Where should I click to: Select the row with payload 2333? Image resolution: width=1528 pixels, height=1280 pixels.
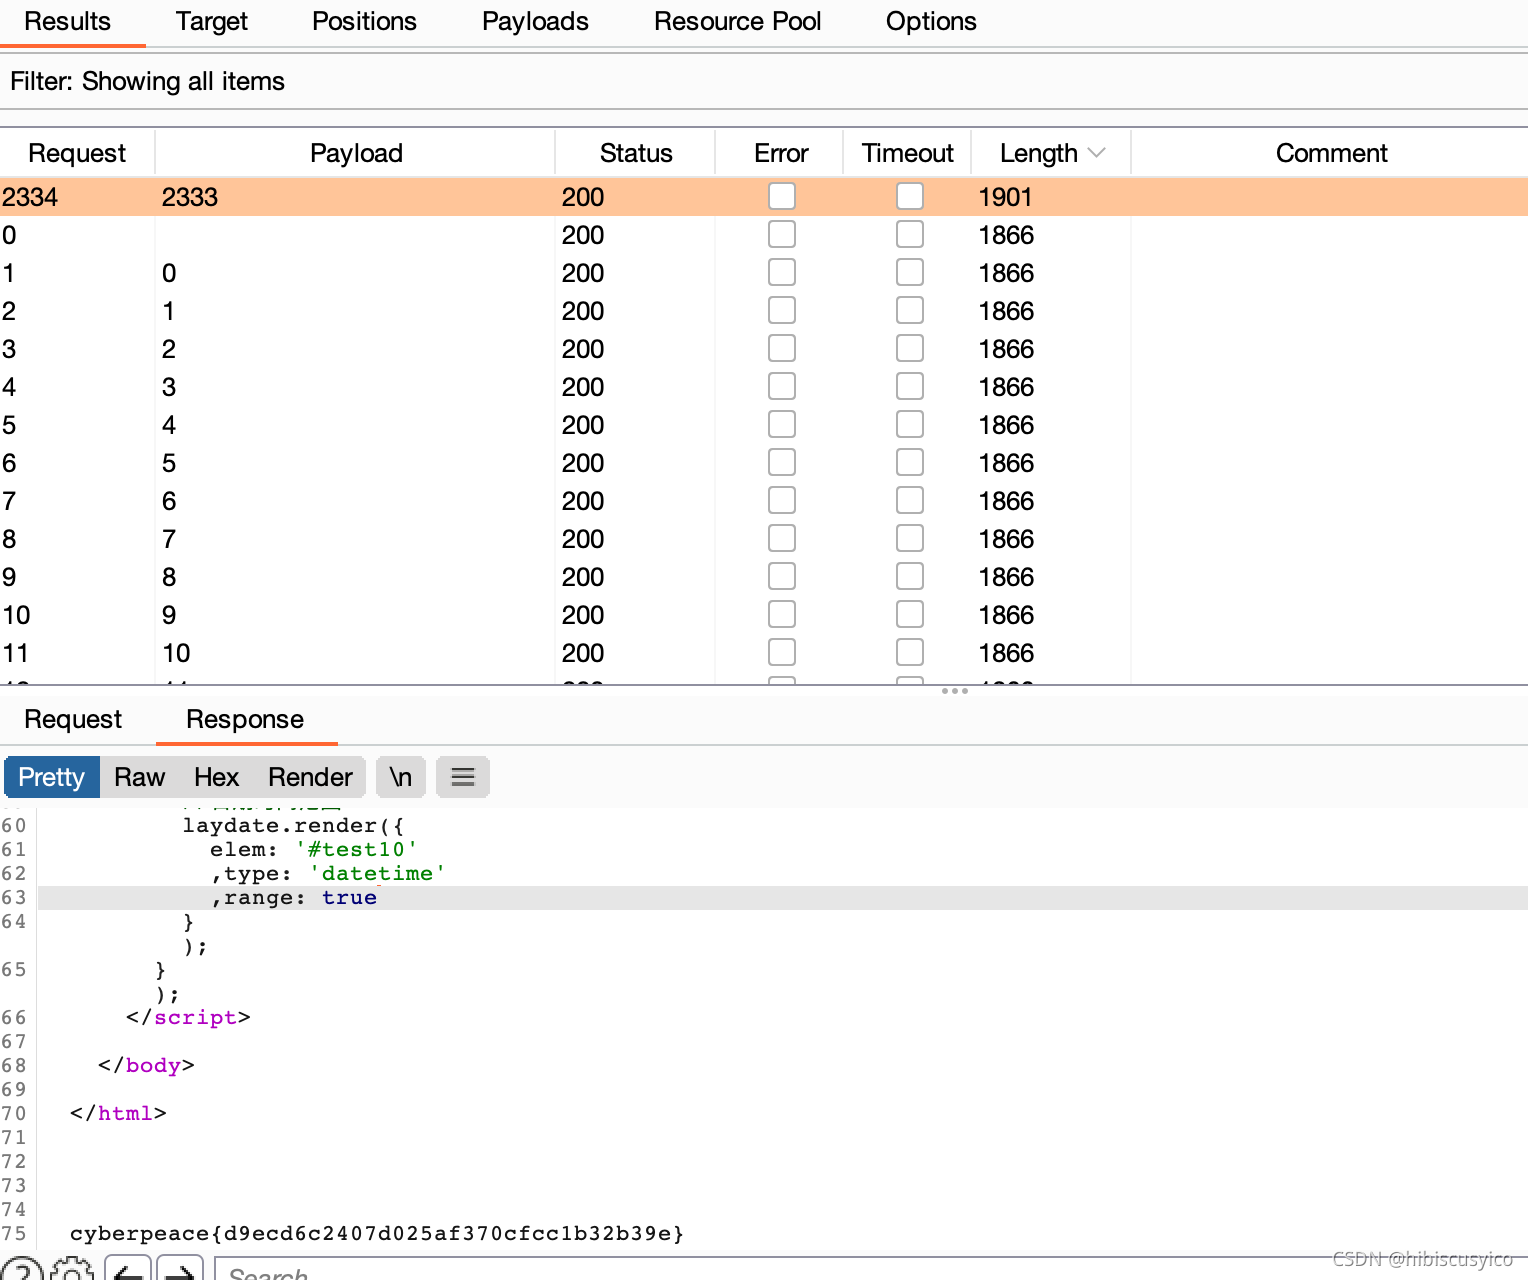[x=764, y=197]
